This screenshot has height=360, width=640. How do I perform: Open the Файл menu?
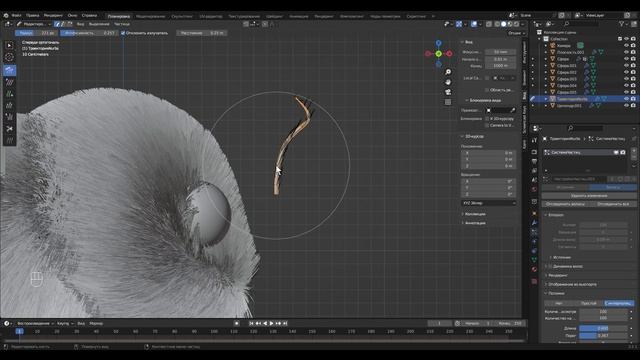pos(17,16)
